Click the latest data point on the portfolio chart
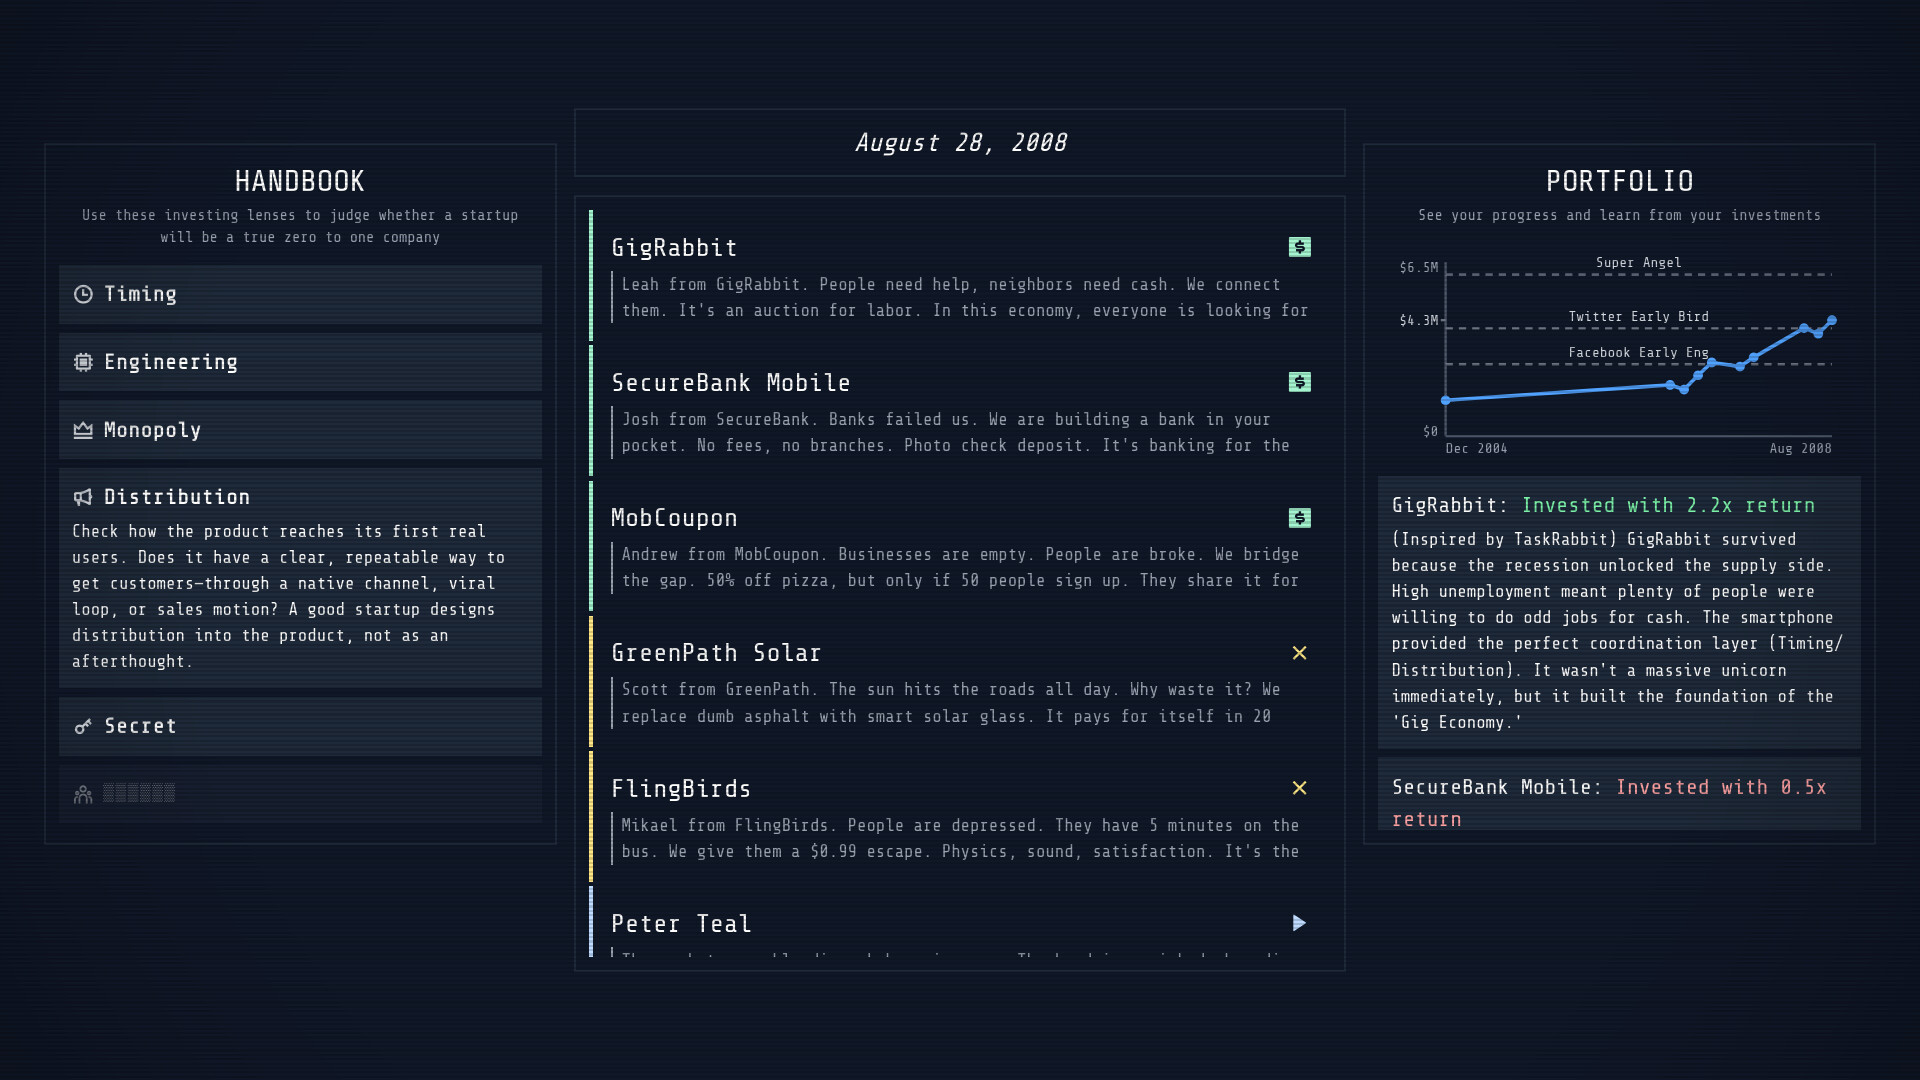 tap(1833, 321)
